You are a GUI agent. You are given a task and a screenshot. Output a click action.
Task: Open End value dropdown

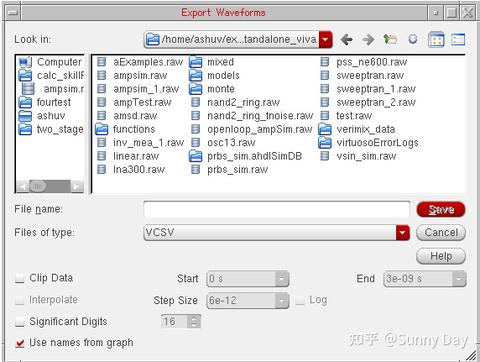[459, 279]
